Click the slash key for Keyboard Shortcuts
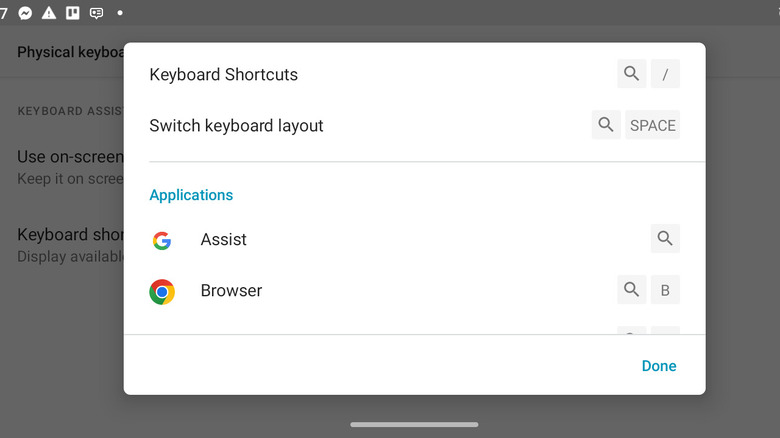This screenshot has height=438, width=780. [665, 74]
